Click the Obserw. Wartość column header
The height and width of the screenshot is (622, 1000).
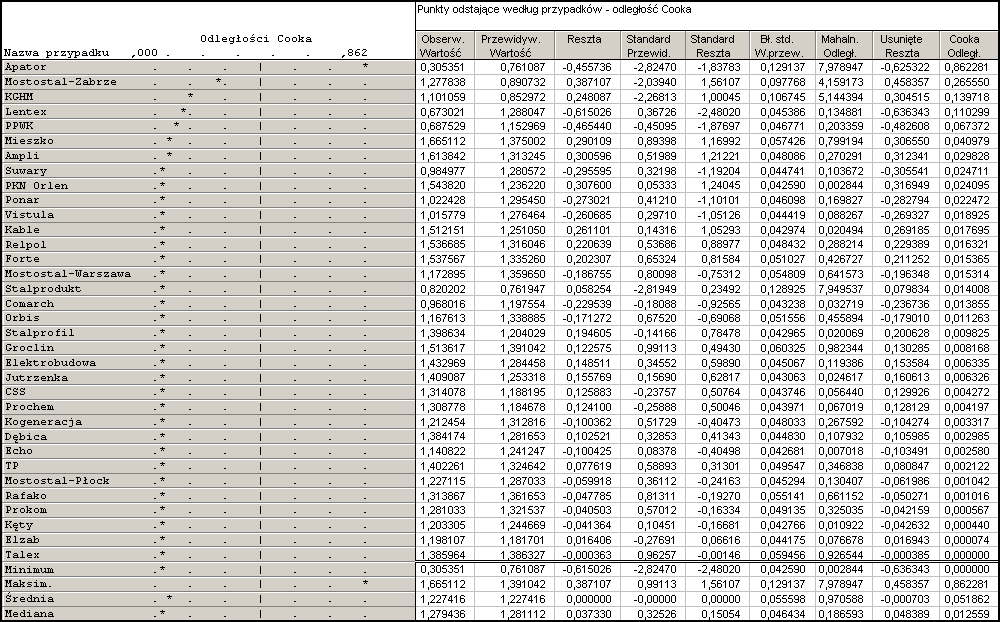445,46
